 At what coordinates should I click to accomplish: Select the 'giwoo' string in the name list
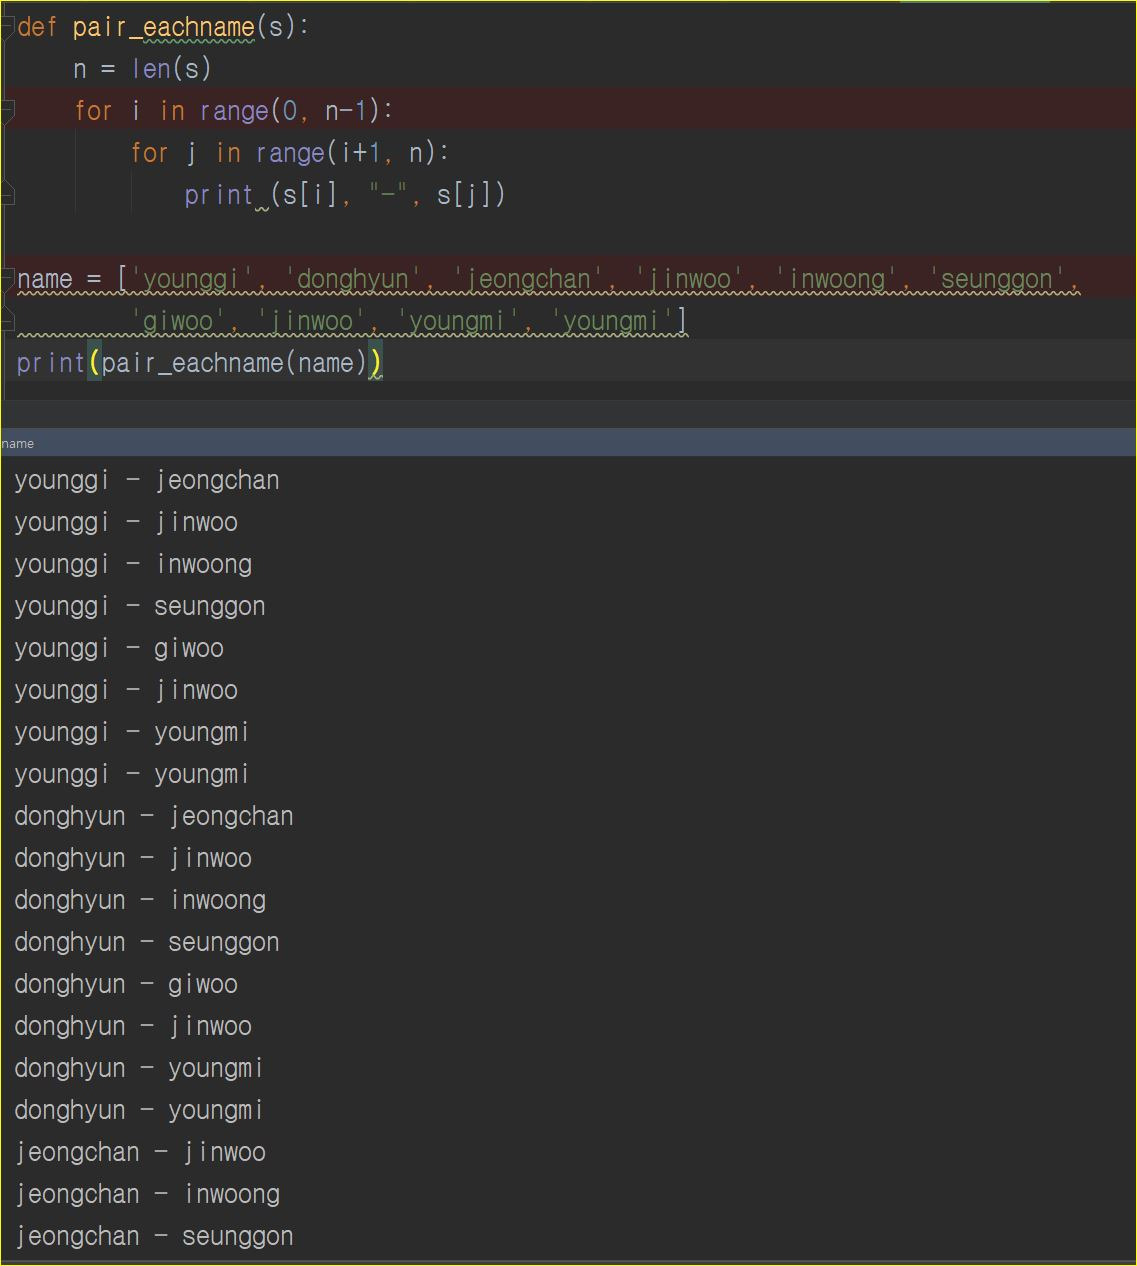(x=178, y=321)
